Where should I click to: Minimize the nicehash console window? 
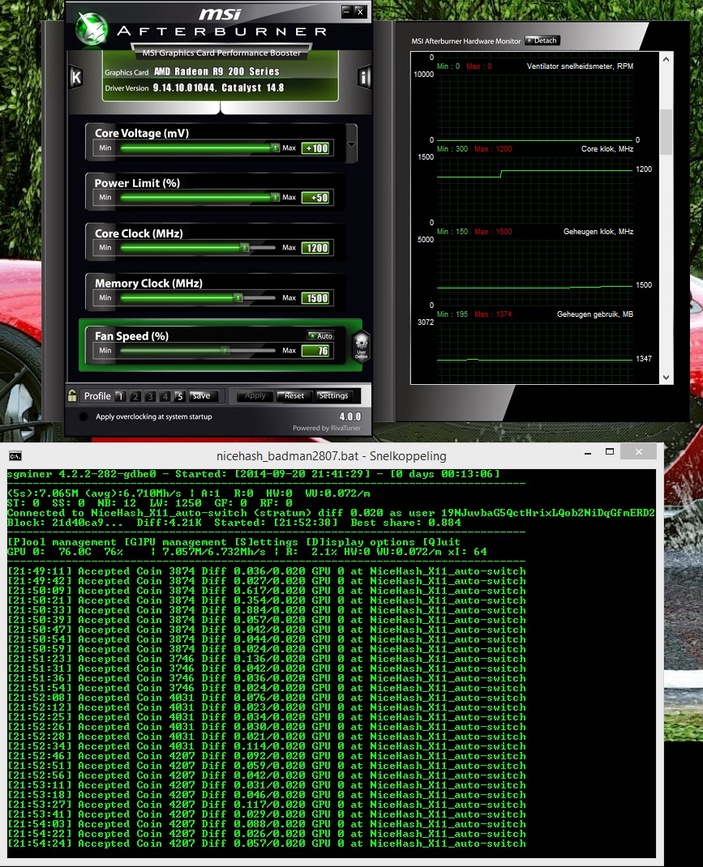pos(587,453)
